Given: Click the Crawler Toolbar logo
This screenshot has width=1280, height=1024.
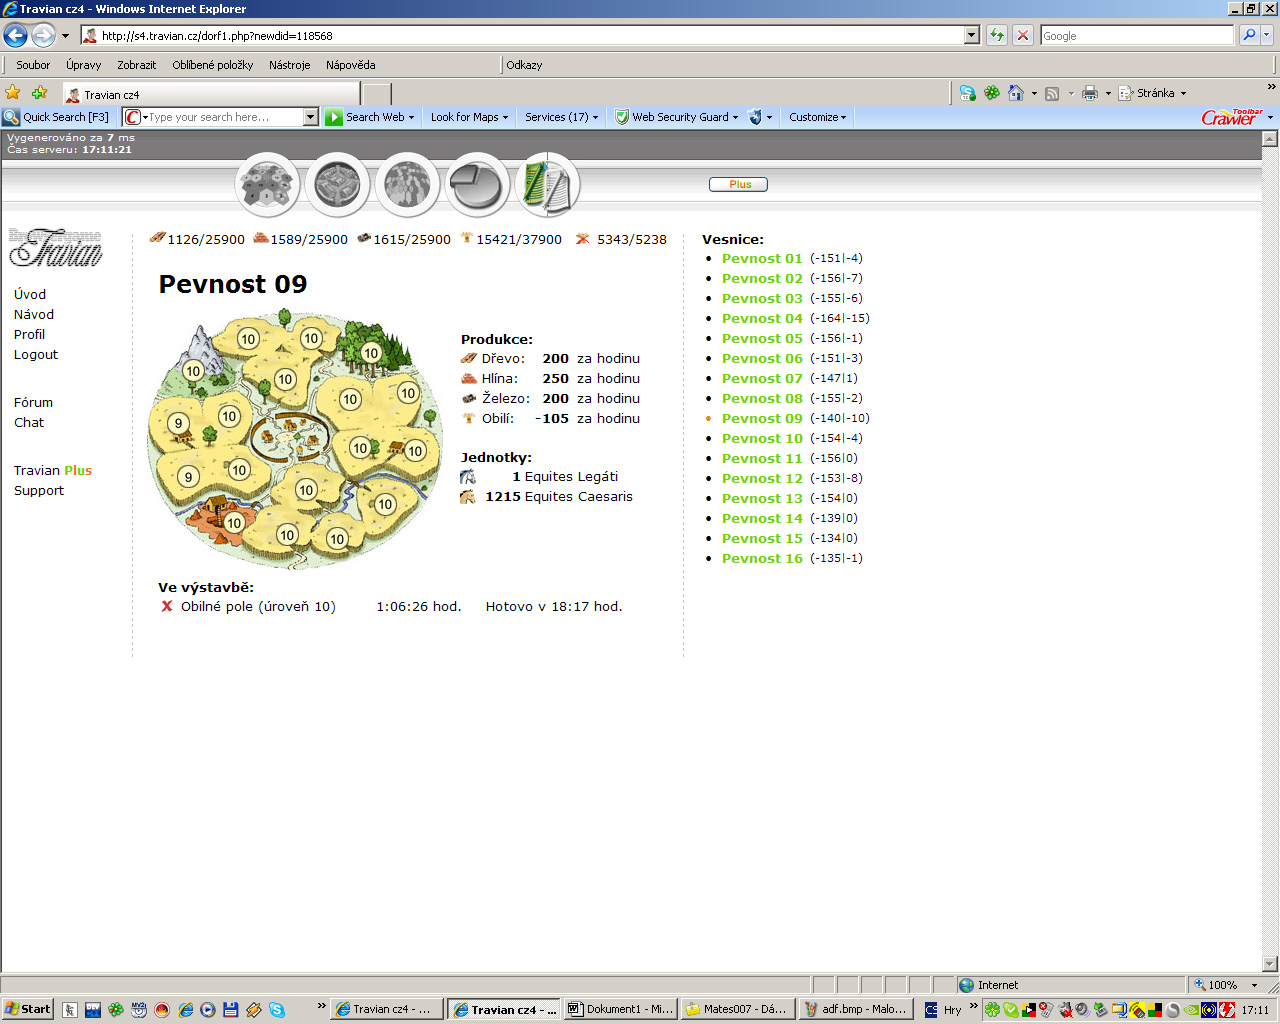Looking at the screenshot, I should pos(1232,117).
